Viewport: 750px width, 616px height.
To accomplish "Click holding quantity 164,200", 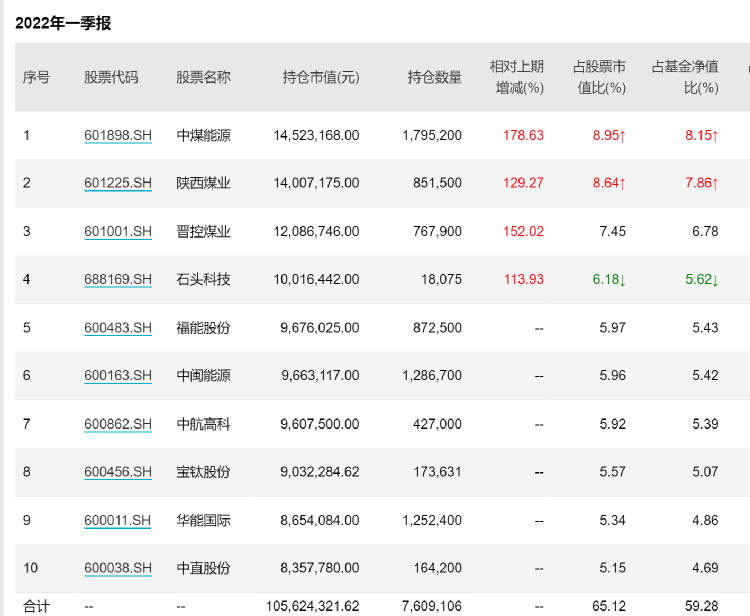I will [437, 568].
